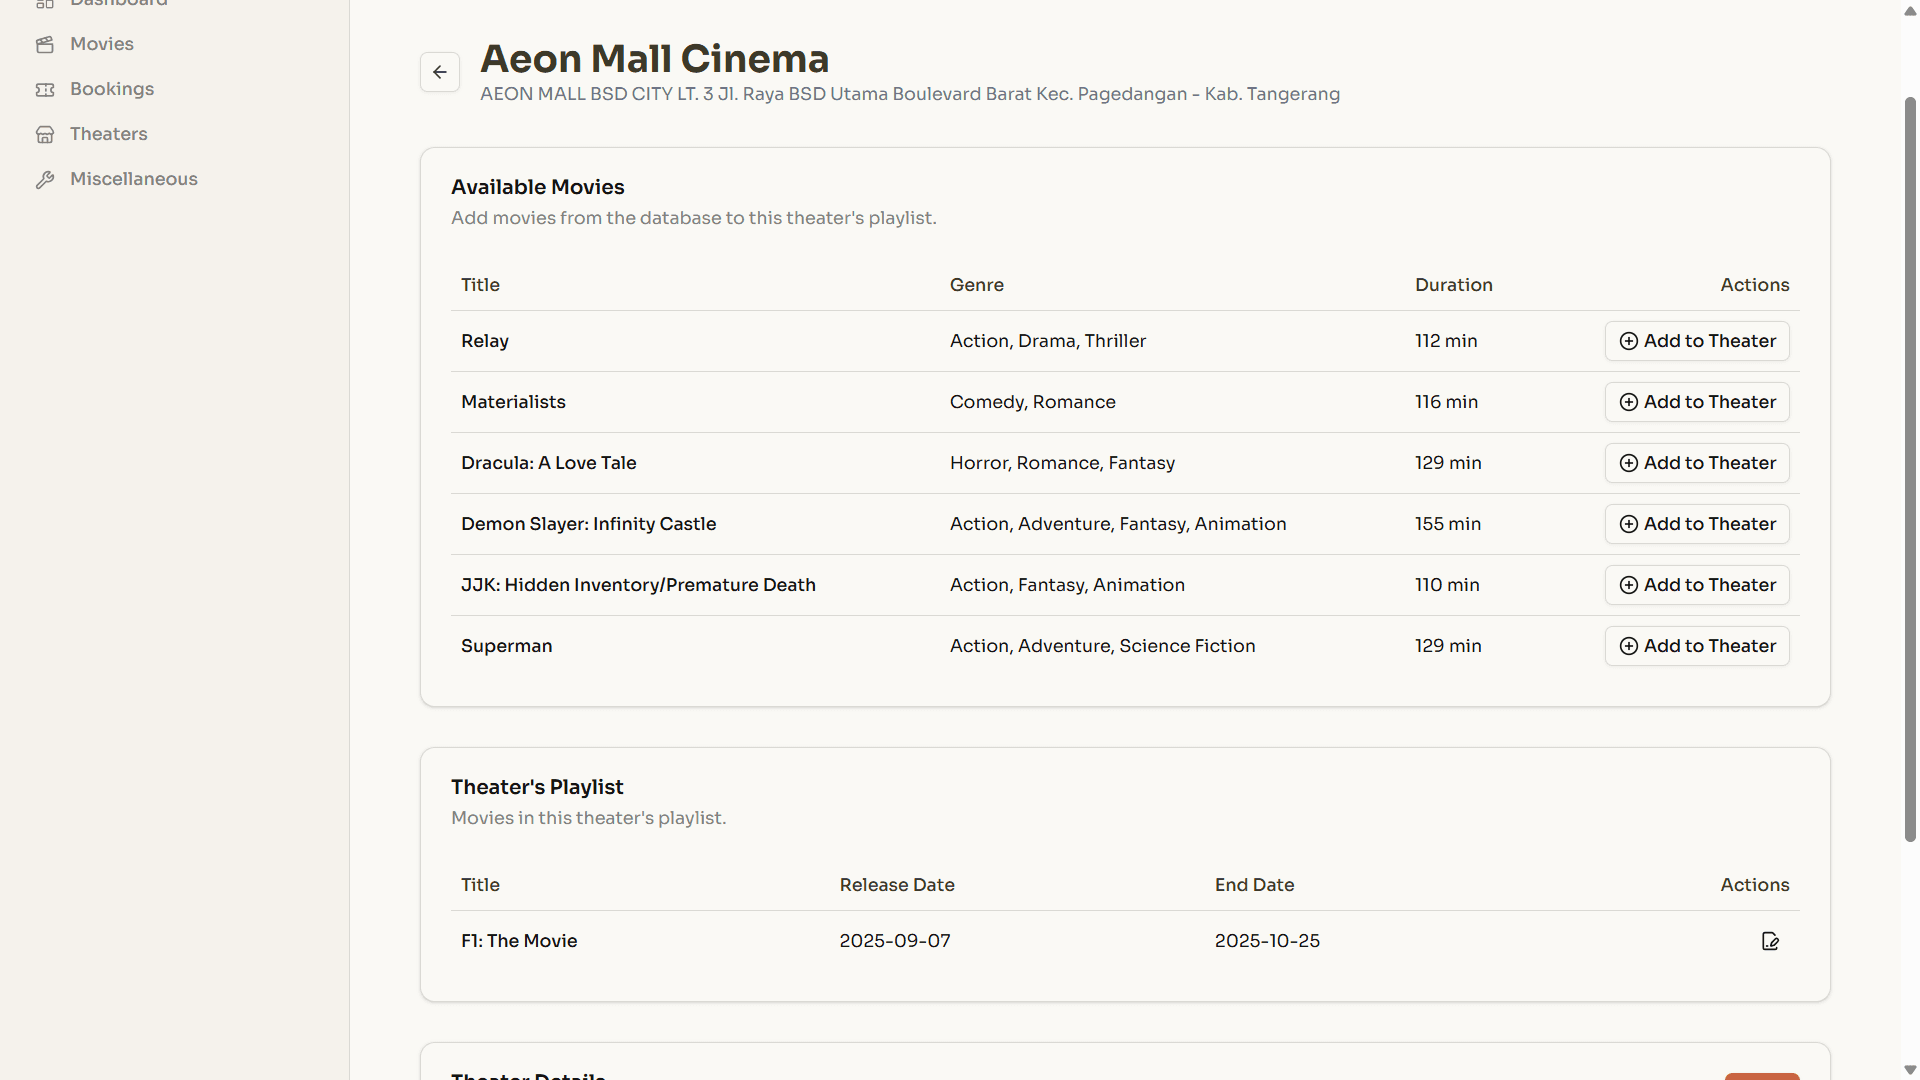Viewport: 1920px width, 1080px height.
Task: Add Materialists to theater
Action: [1697, 402]
